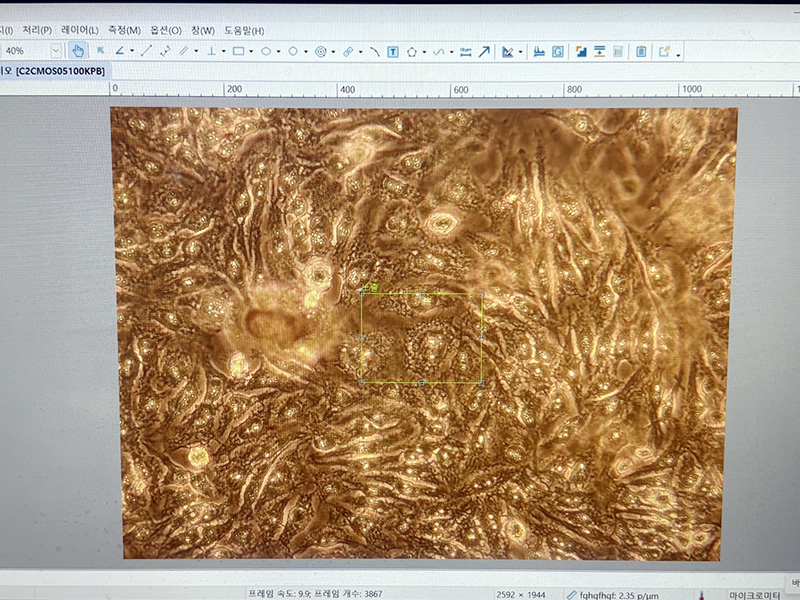Choose the arrow annotation tool
This screenshot has width=800, height=600.
[484, 51]
